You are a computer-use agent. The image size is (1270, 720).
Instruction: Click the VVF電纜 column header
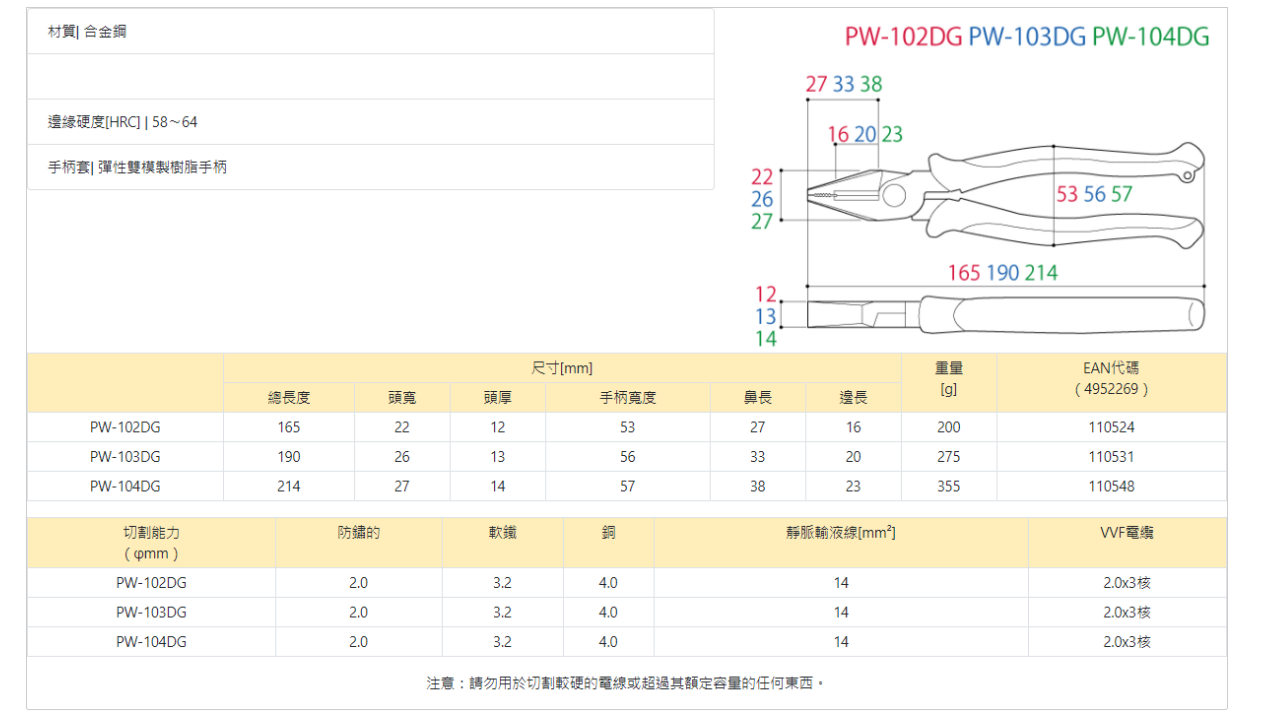pos(1127,533)
